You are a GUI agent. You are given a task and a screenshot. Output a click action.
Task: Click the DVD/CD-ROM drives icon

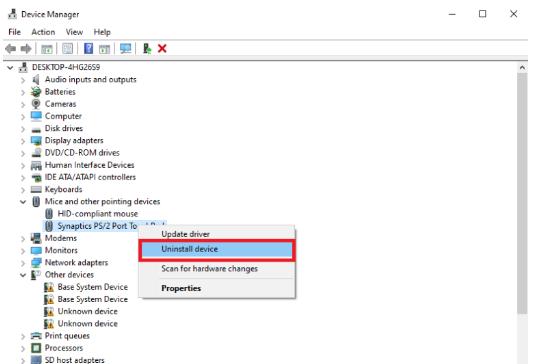click(x=36, y=153)
